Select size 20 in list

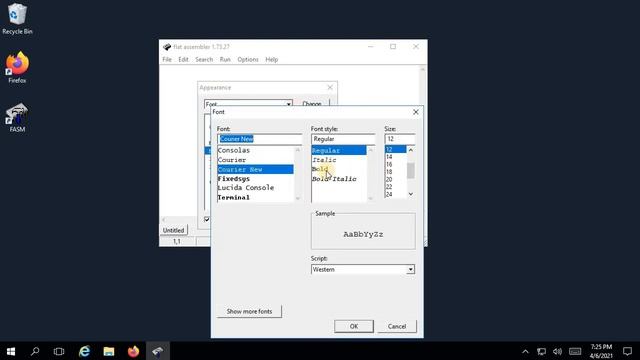point(396,180)
